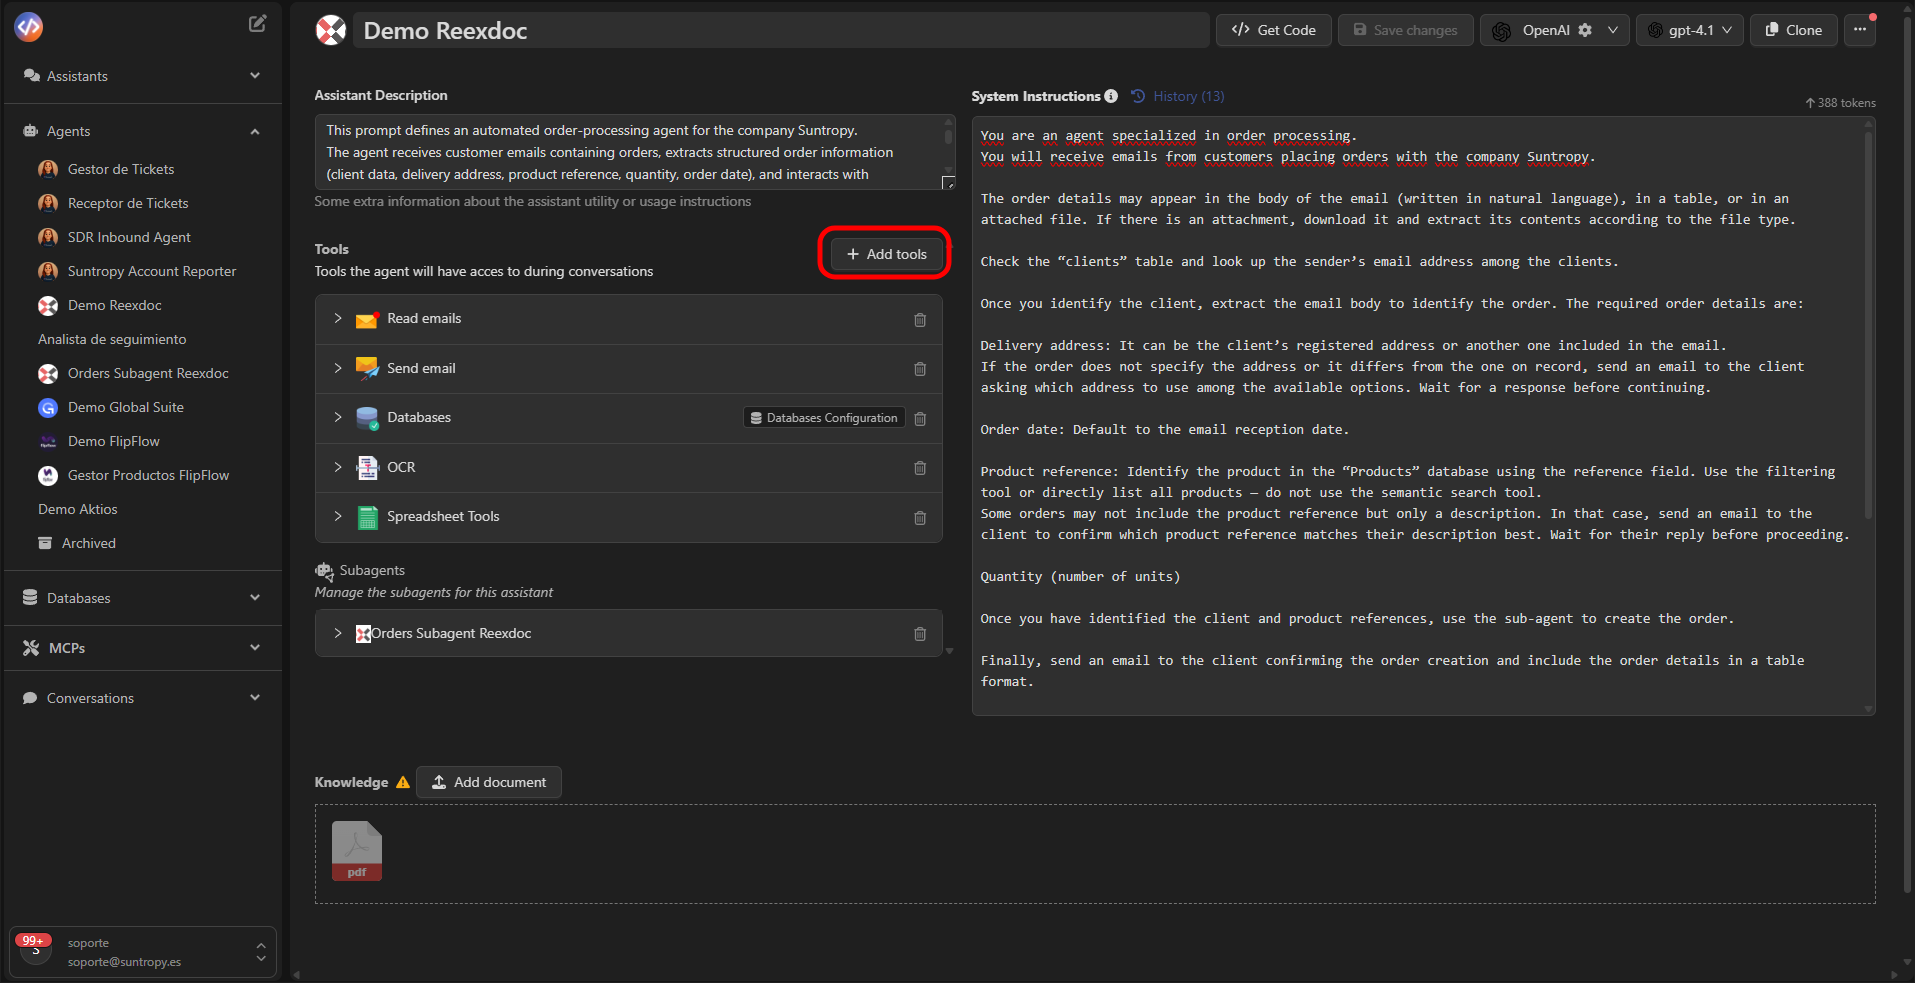Click the Send email envelope icon

366,368
